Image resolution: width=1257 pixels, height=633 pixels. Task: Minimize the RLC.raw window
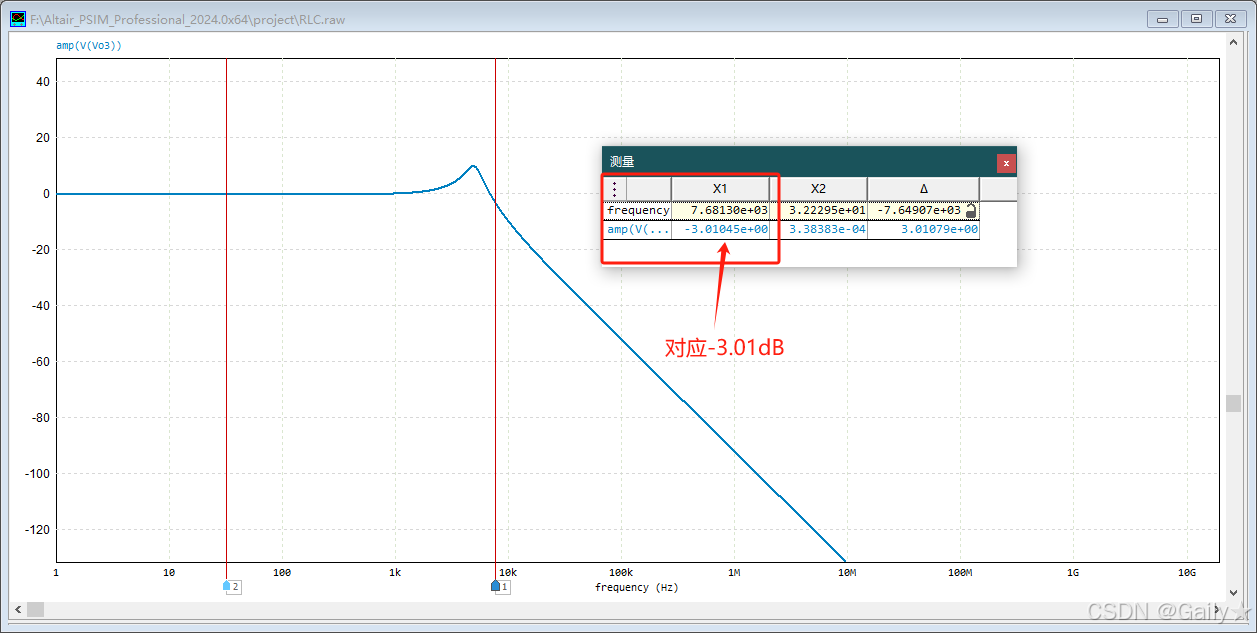click(1162, 18)
